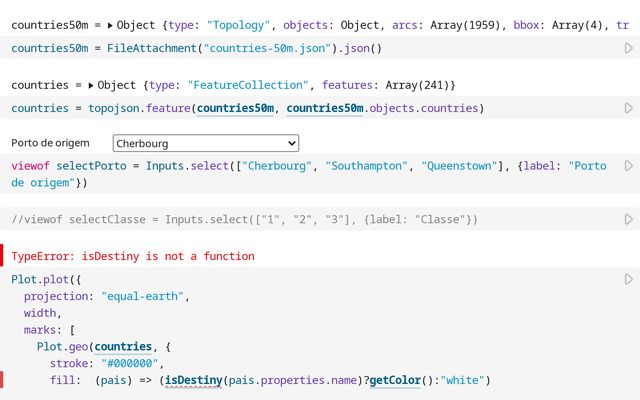Viewport: 640px width, 400px height.
Task: Run the commented selectClasse cell
Action: (x=628, y=219)
